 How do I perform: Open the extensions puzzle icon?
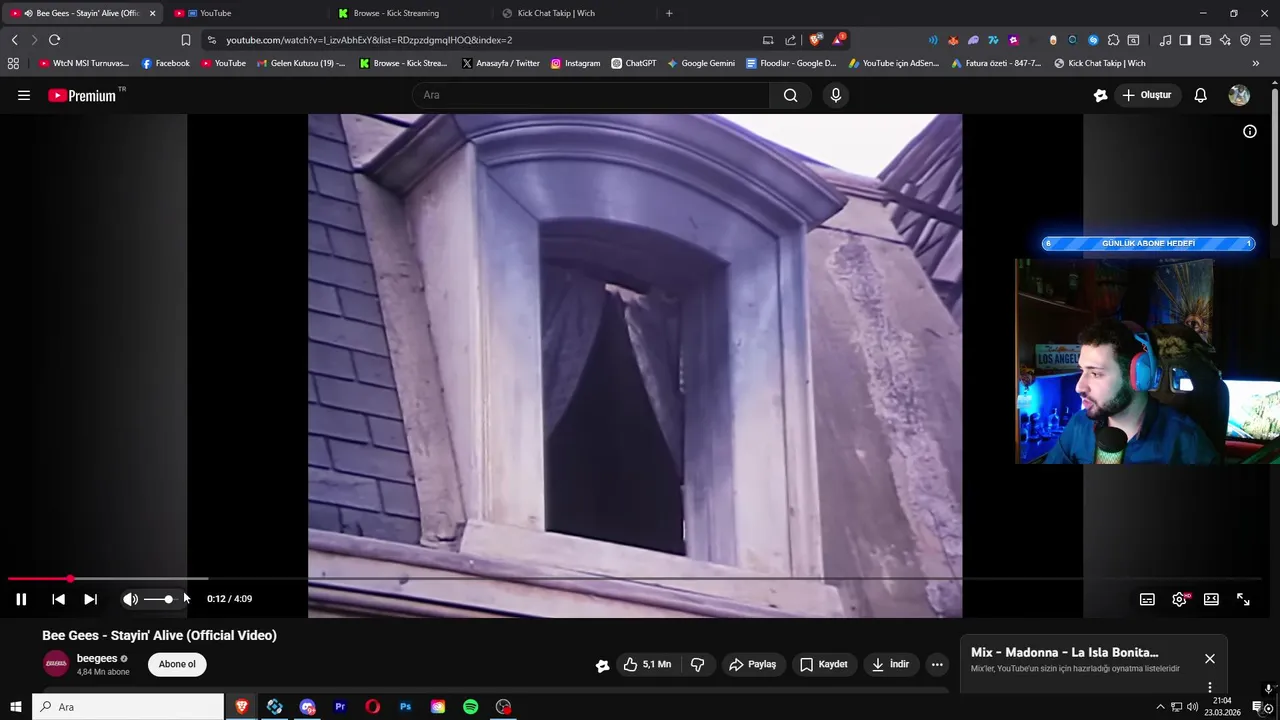(1113, 40)
